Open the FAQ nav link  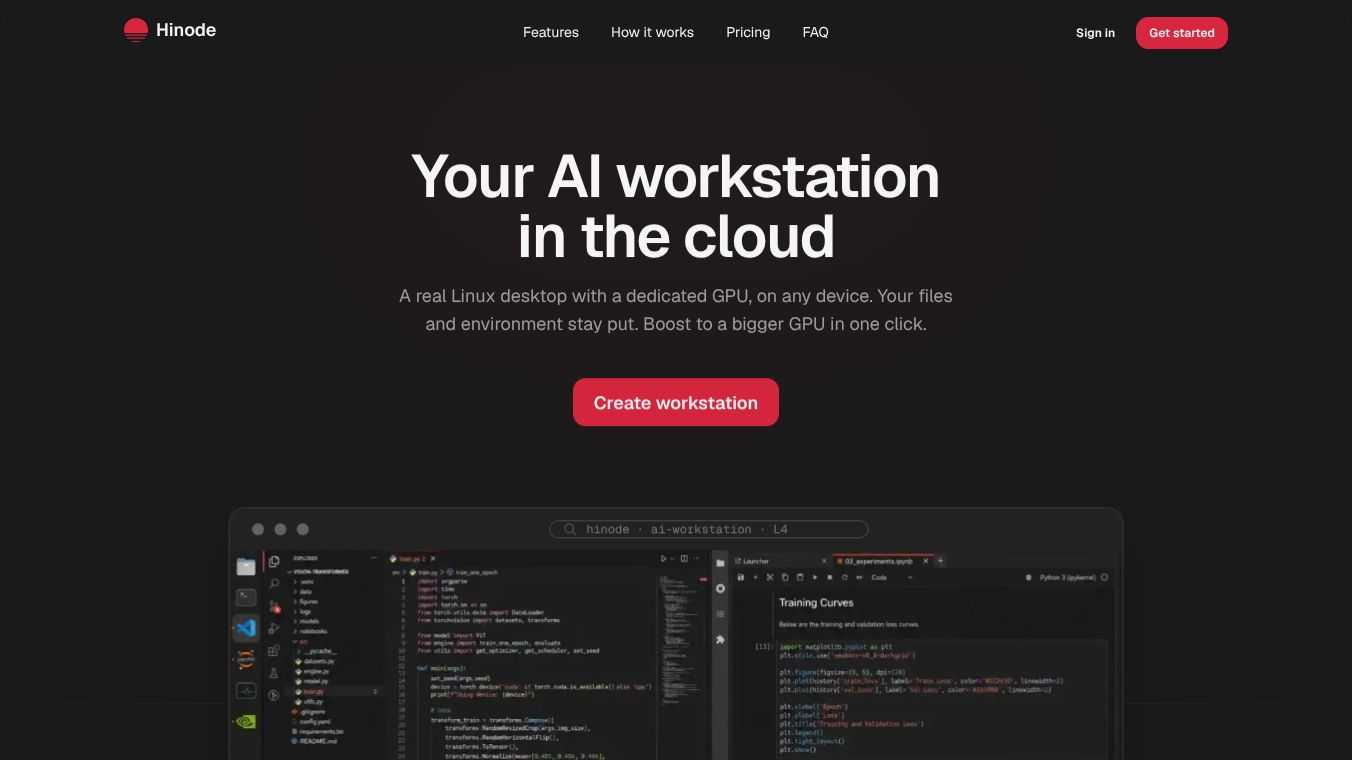pos(815,32)
